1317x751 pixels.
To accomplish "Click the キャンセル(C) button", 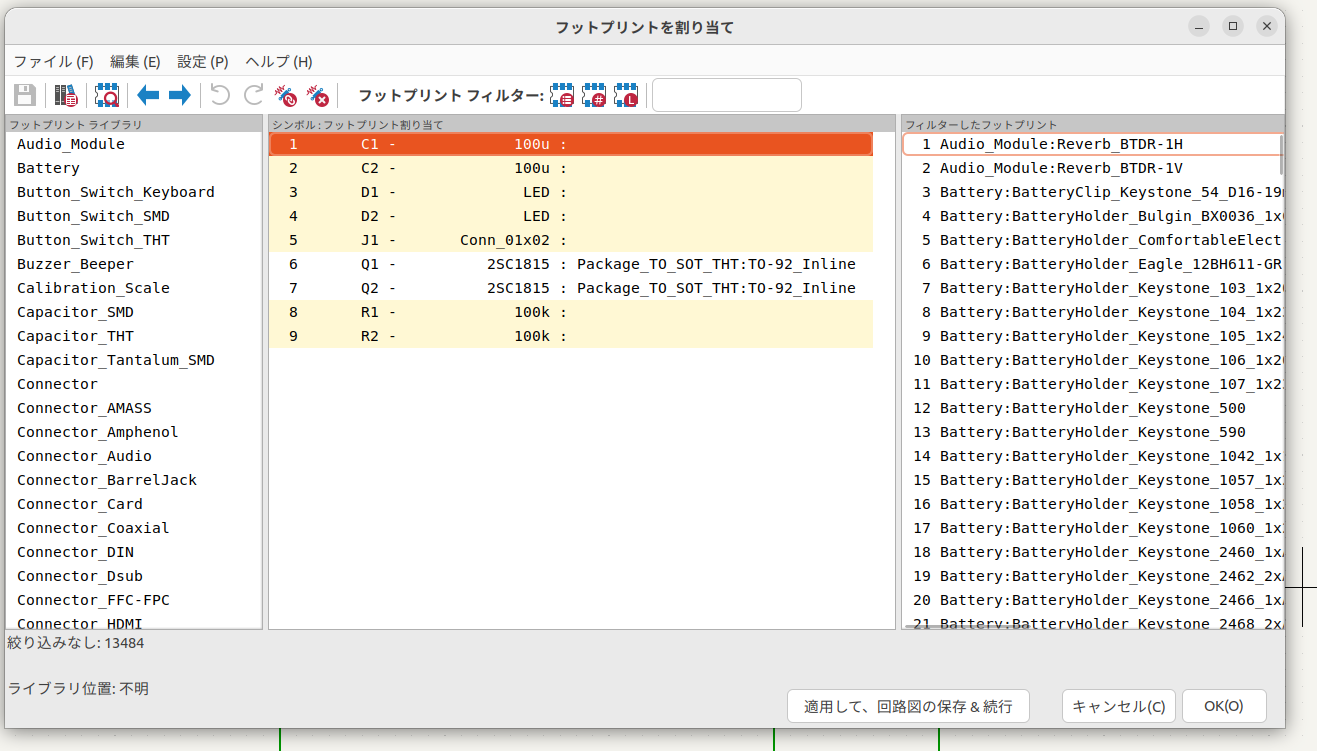I will click(x=1118, y=706).
